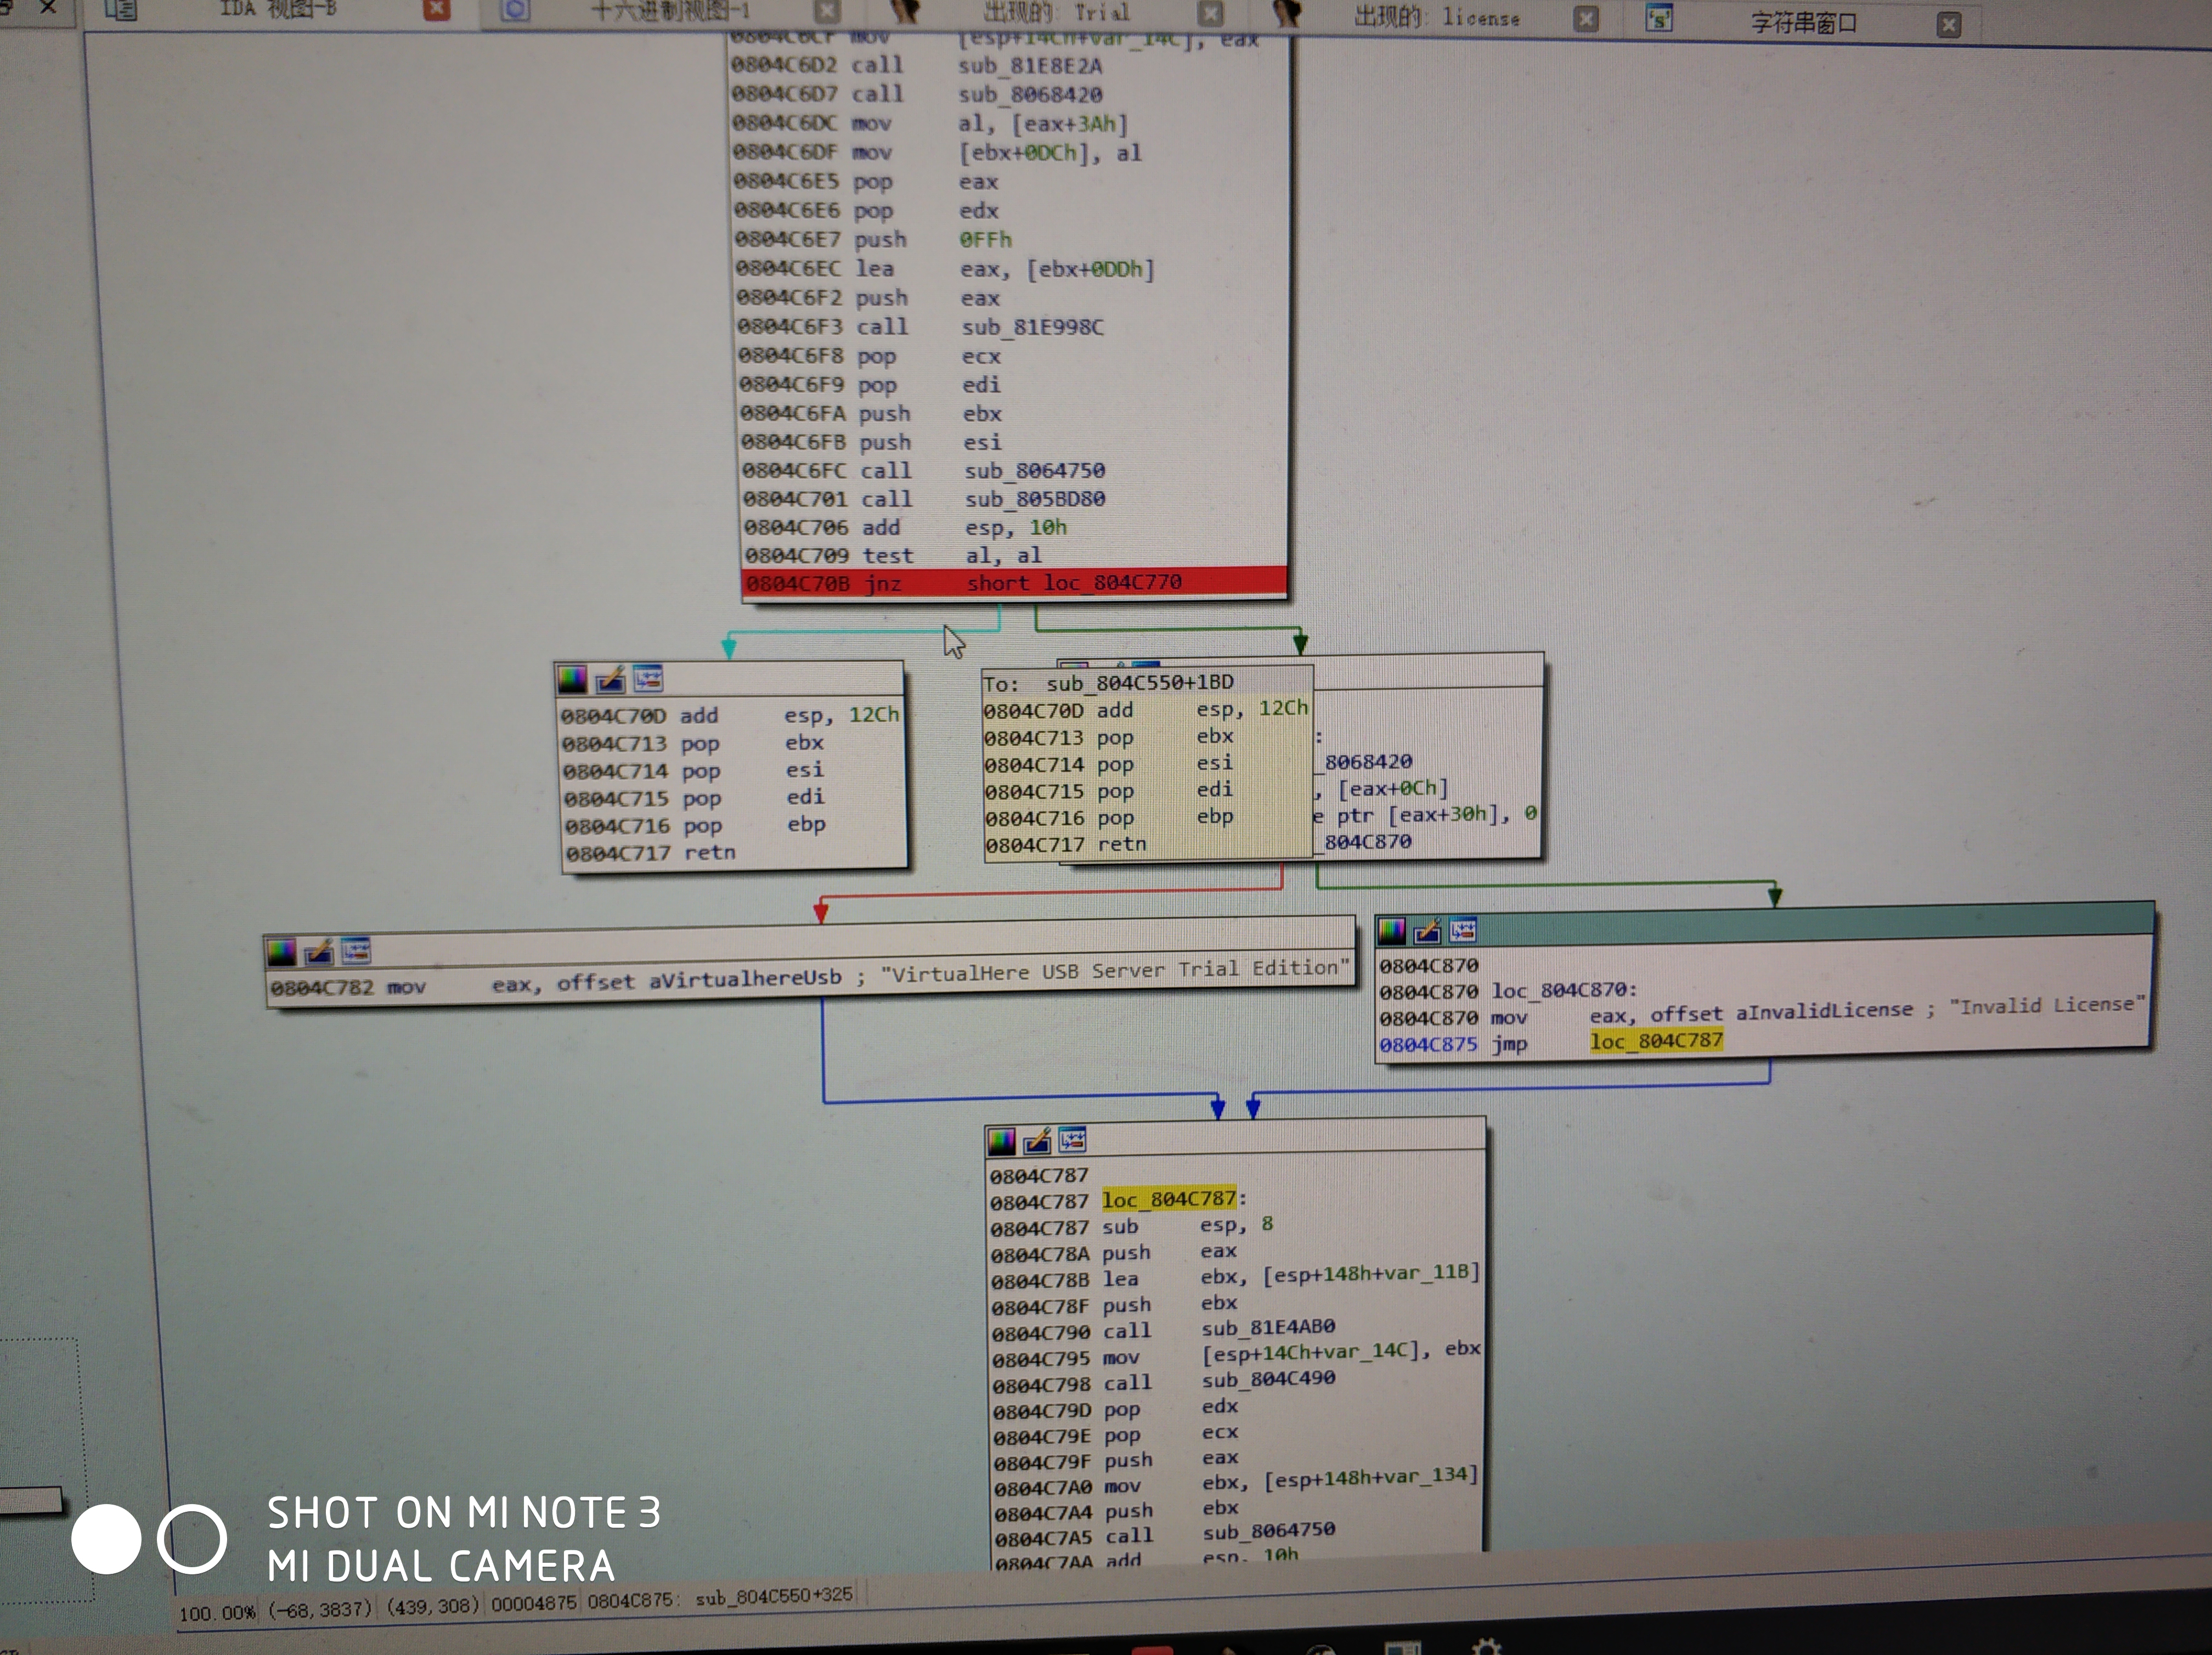Image resolution: width=2212 pixels, height=1655 pixels.
Task: Pencil edit icon on the loc_804C787 node
Action: coord(1037,1140)
